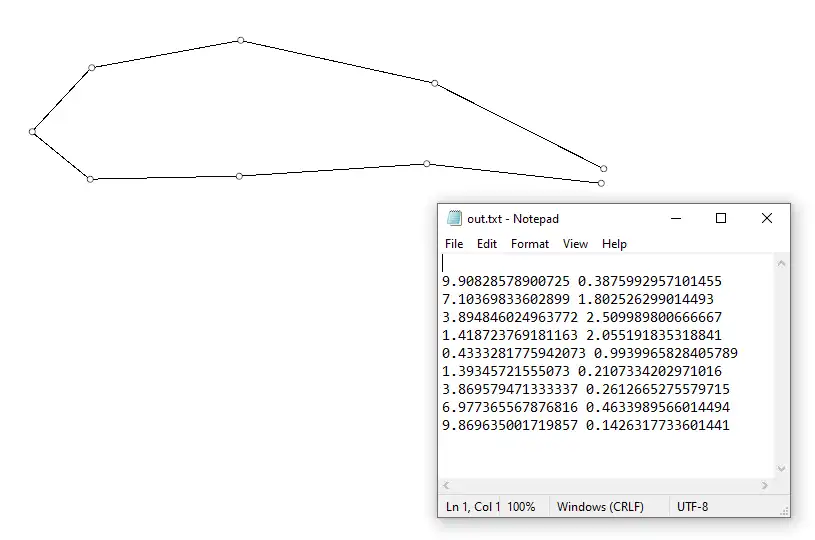This screenshot has width=815, height=540.
Task: Open the Format menu in Notepad
Action: (x=530, y=244)
